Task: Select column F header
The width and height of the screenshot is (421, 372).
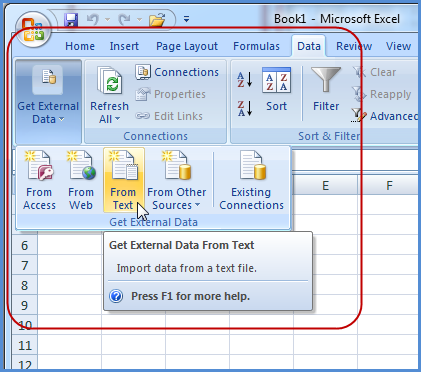Action: click(x=389, y=185)
